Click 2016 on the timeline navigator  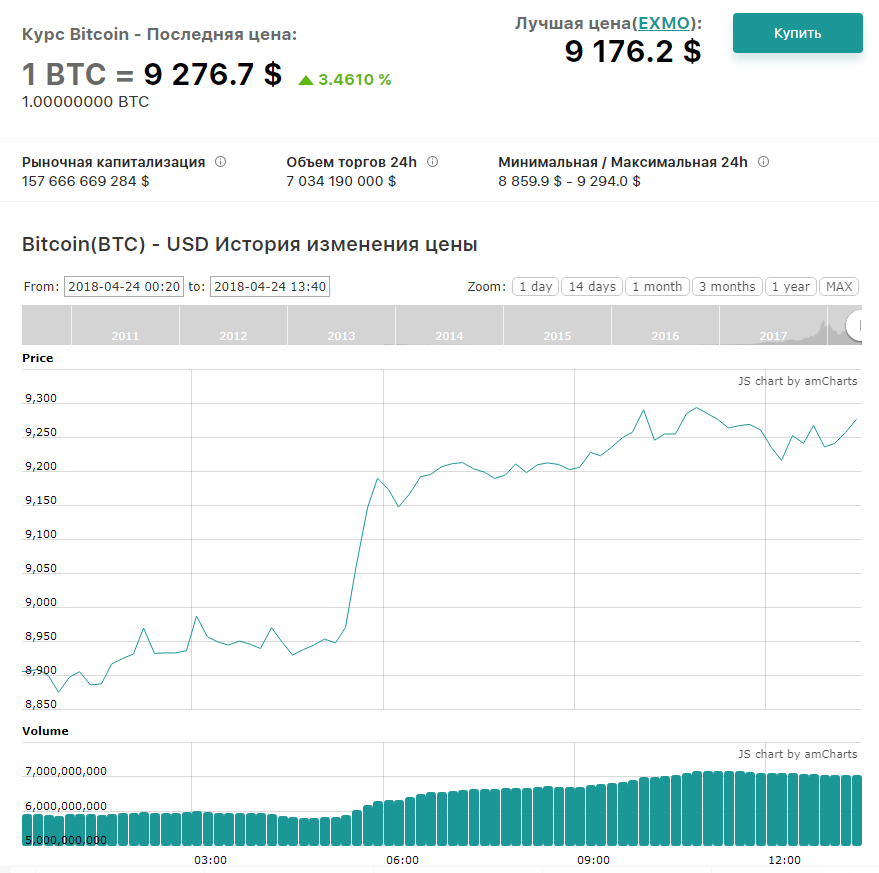[665, 336]
